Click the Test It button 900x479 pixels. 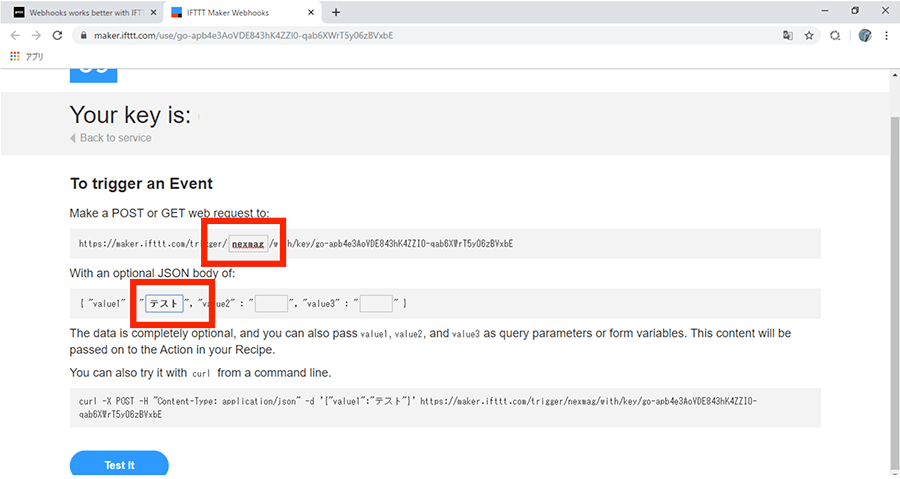(119, 464)
